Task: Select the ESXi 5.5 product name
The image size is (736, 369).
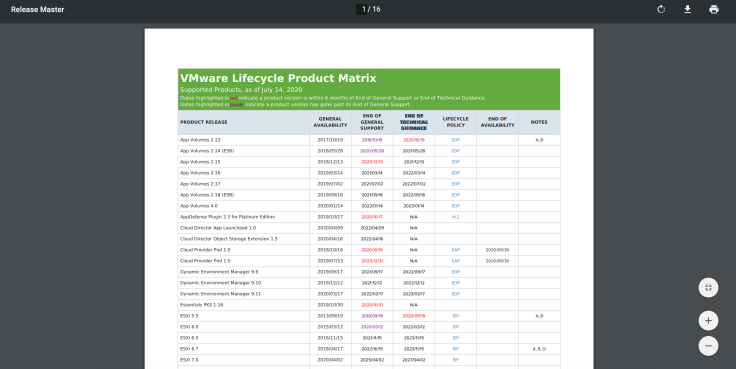Action: (189, 316)
